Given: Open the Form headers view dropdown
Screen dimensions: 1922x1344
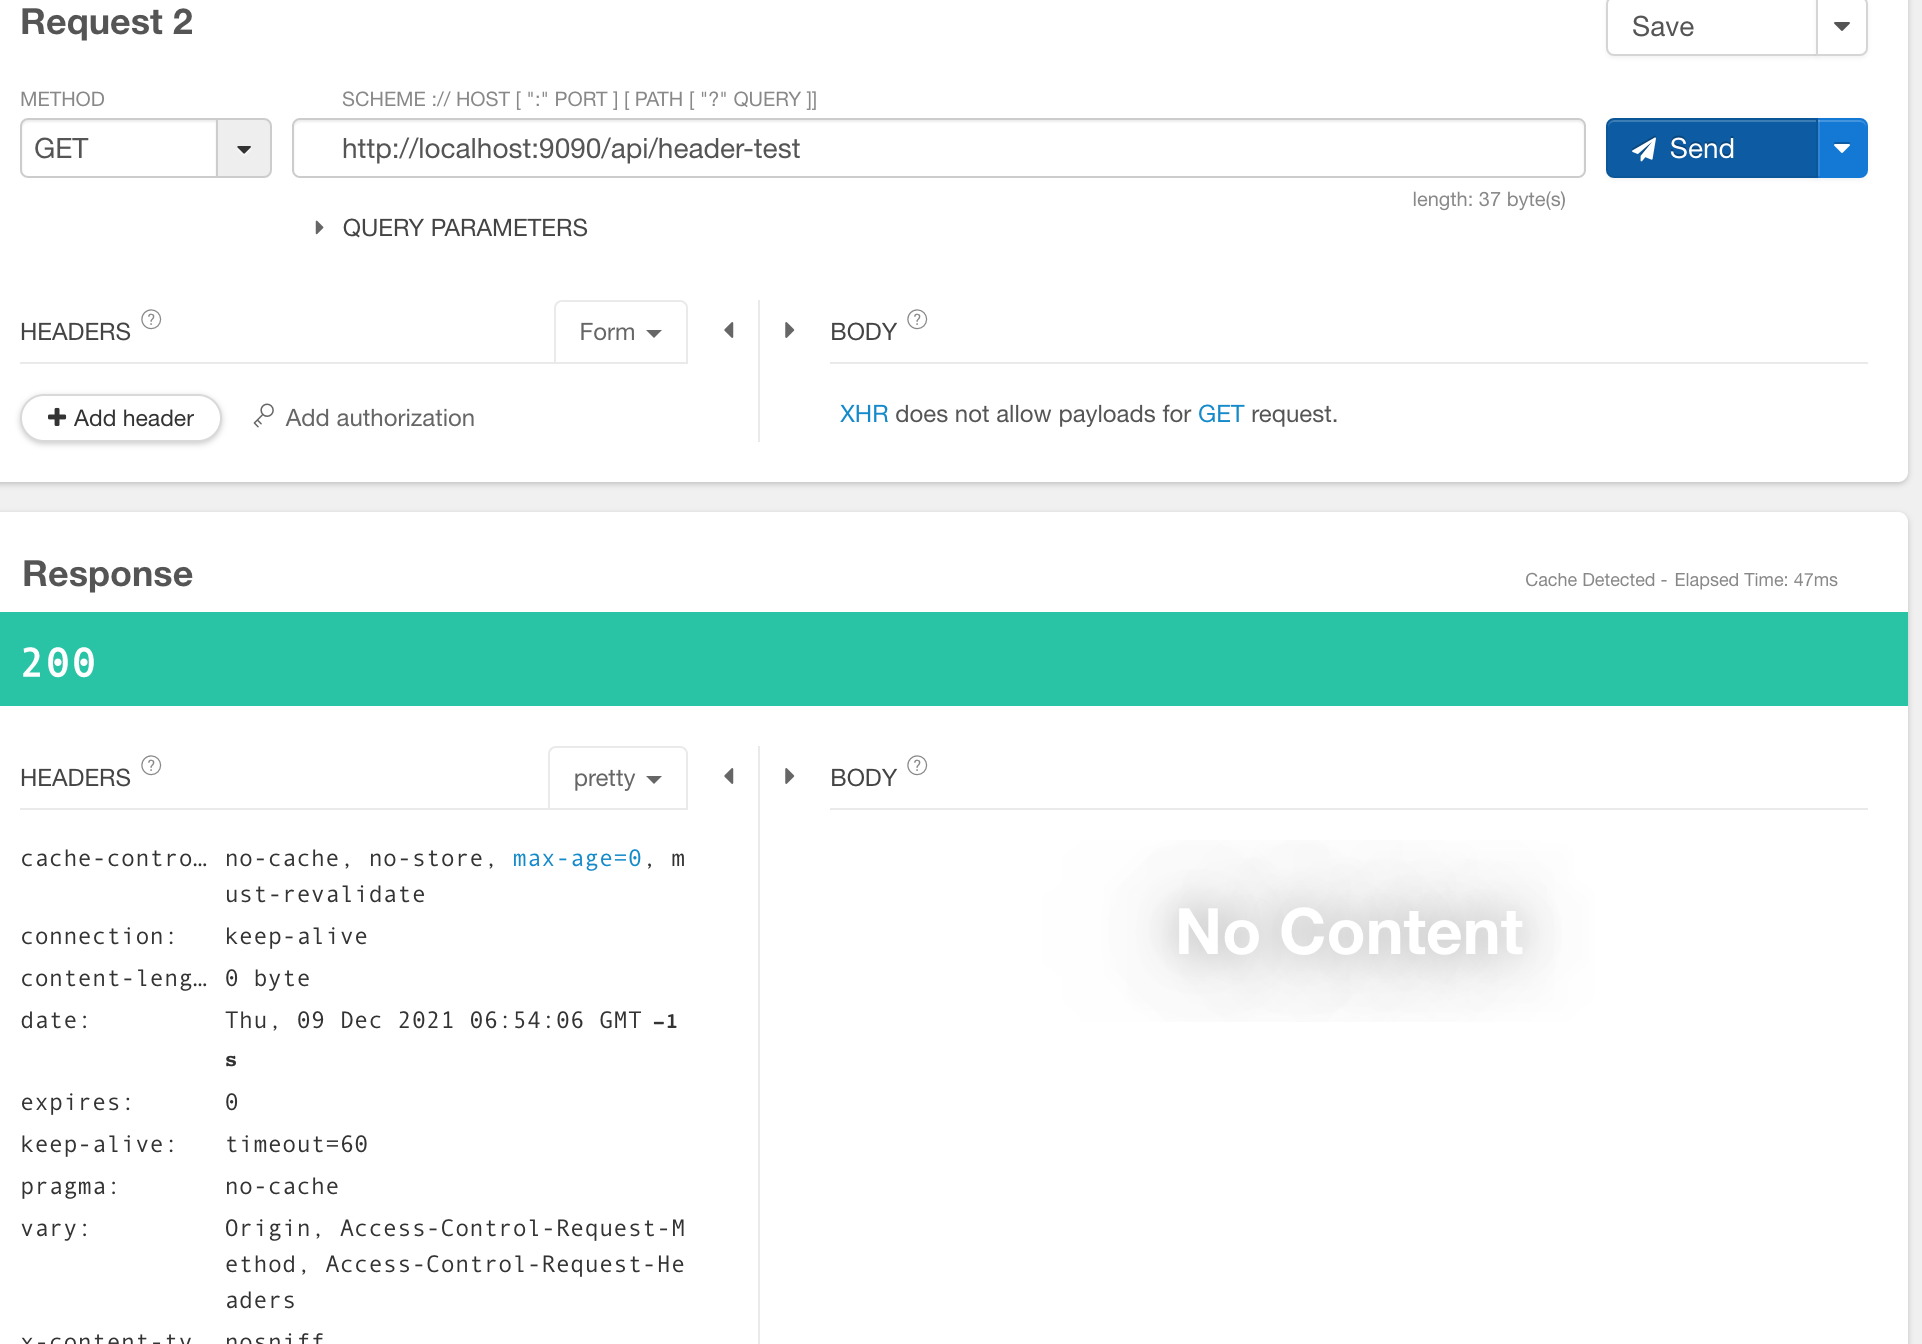Looking at the screenshot, I should point(620,332).
